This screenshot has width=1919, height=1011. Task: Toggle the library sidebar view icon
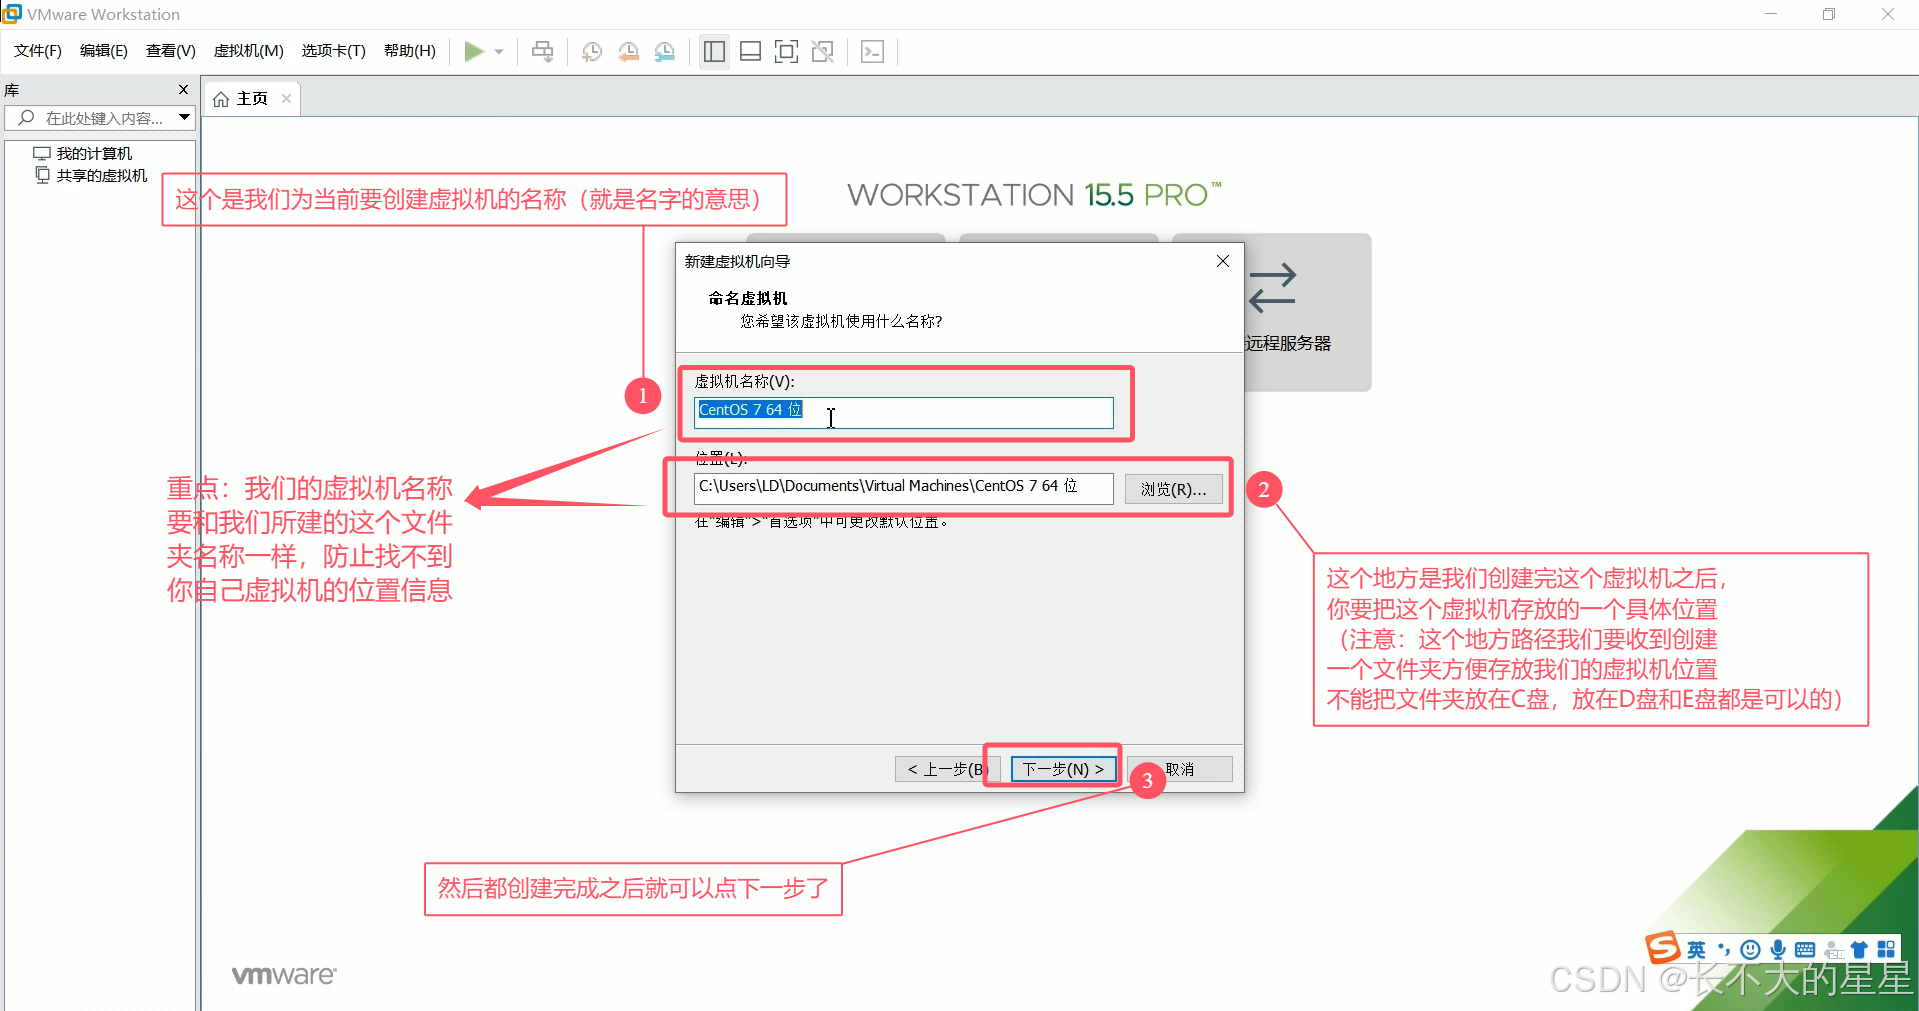[x=714, y=51]
